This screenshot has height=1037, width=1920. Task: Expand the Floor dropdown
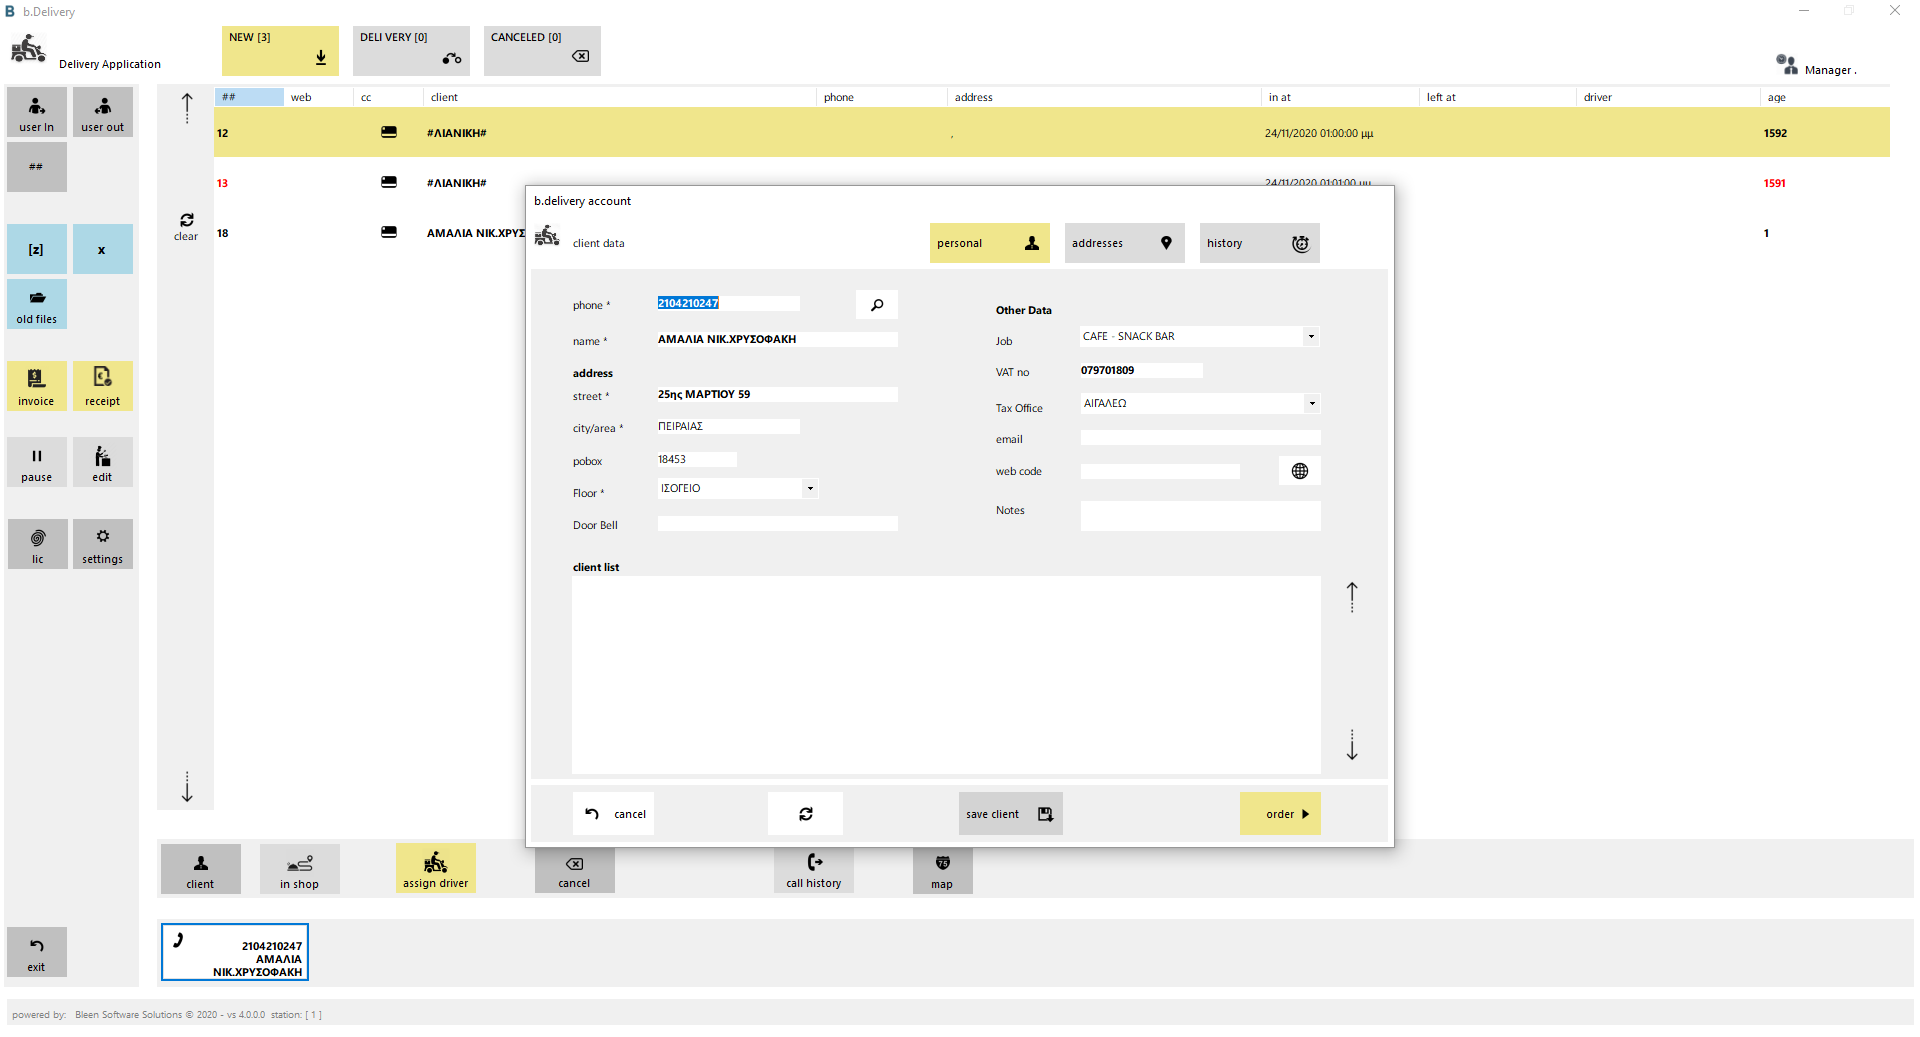pyautogui.click(x=810, y=489)
